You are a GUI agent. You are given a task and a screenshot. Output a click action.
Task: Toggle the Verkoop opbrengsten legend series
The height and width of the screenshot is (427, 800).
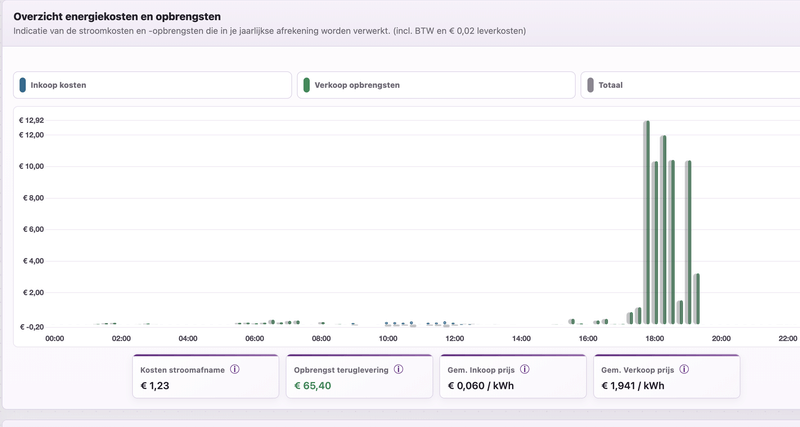click(x=436, y=85)
